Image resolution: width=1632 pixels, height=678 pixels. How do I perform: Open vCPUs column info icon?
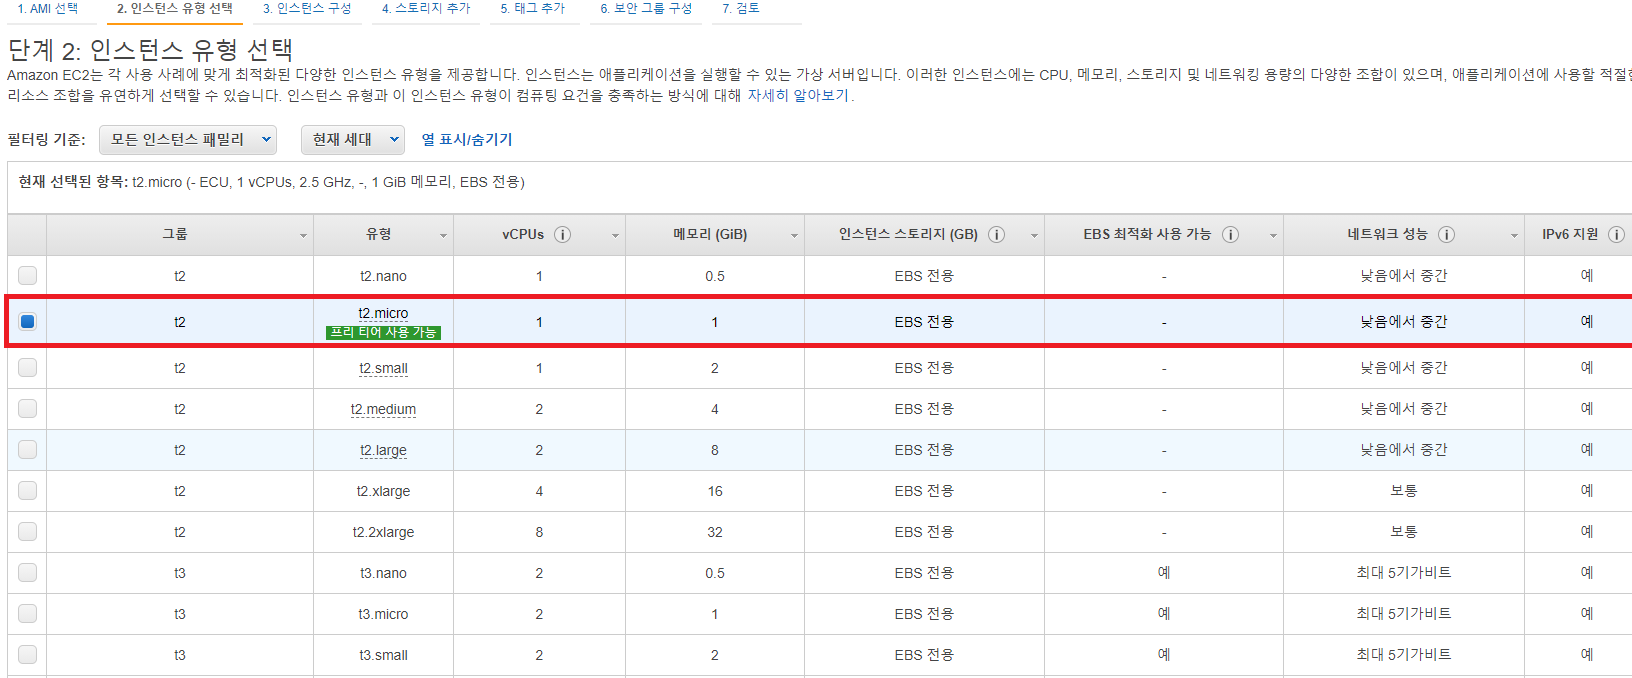562,235
